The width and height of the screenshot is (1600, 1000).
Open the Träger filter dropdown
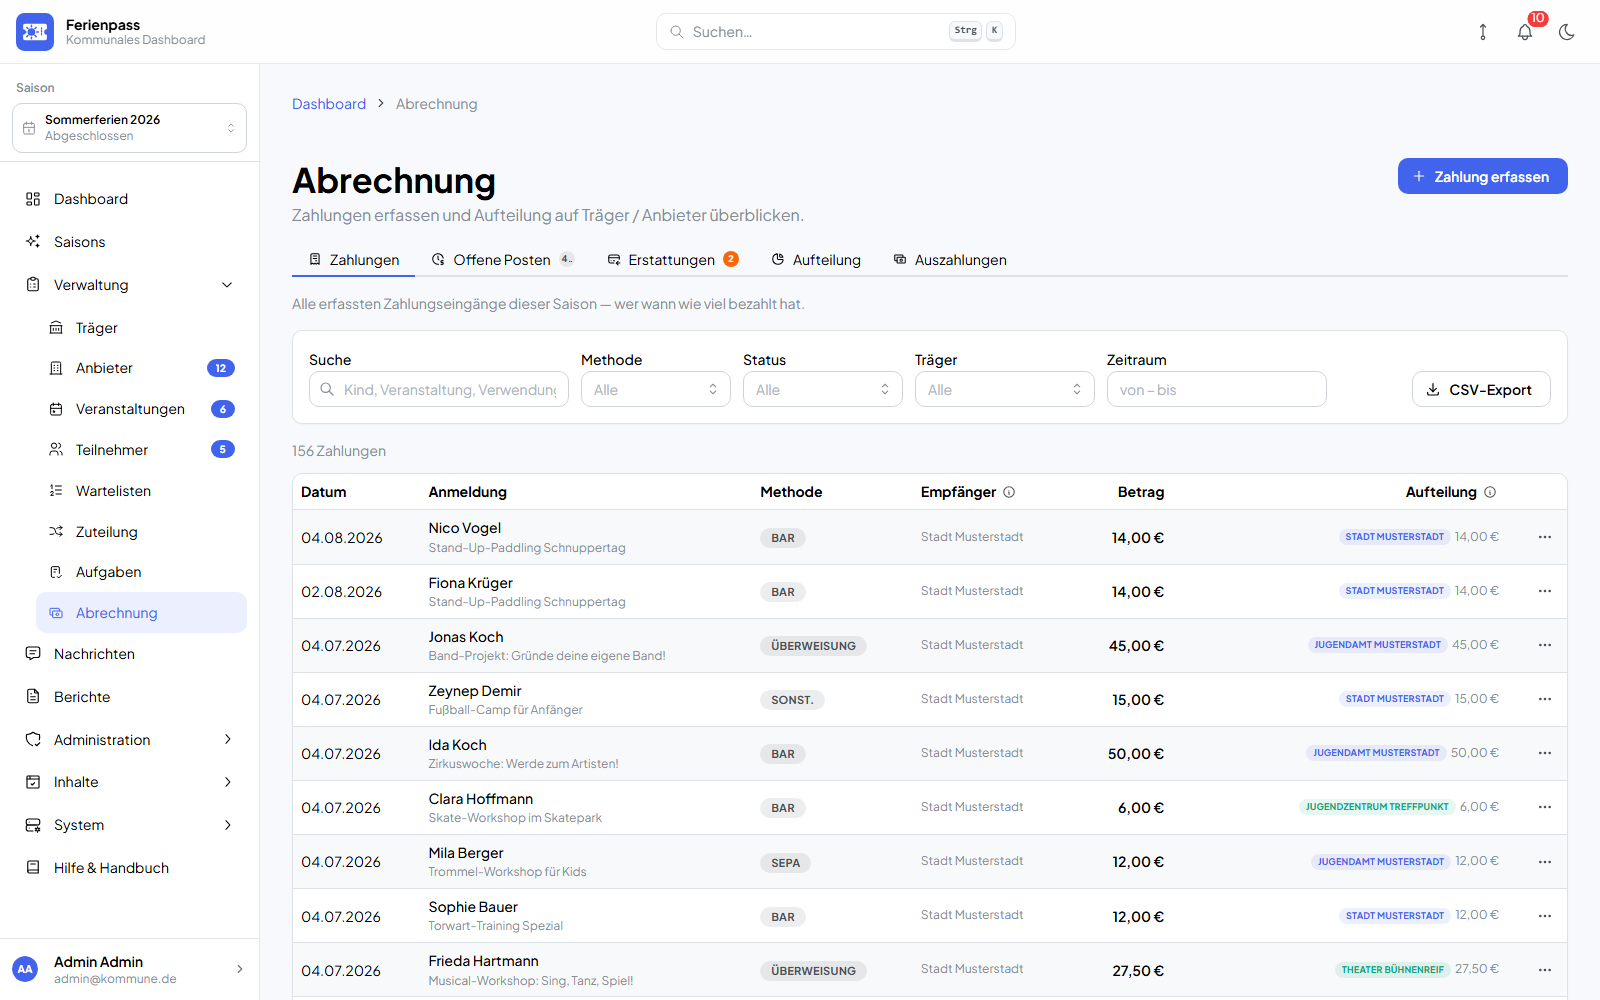point(1005,389)
